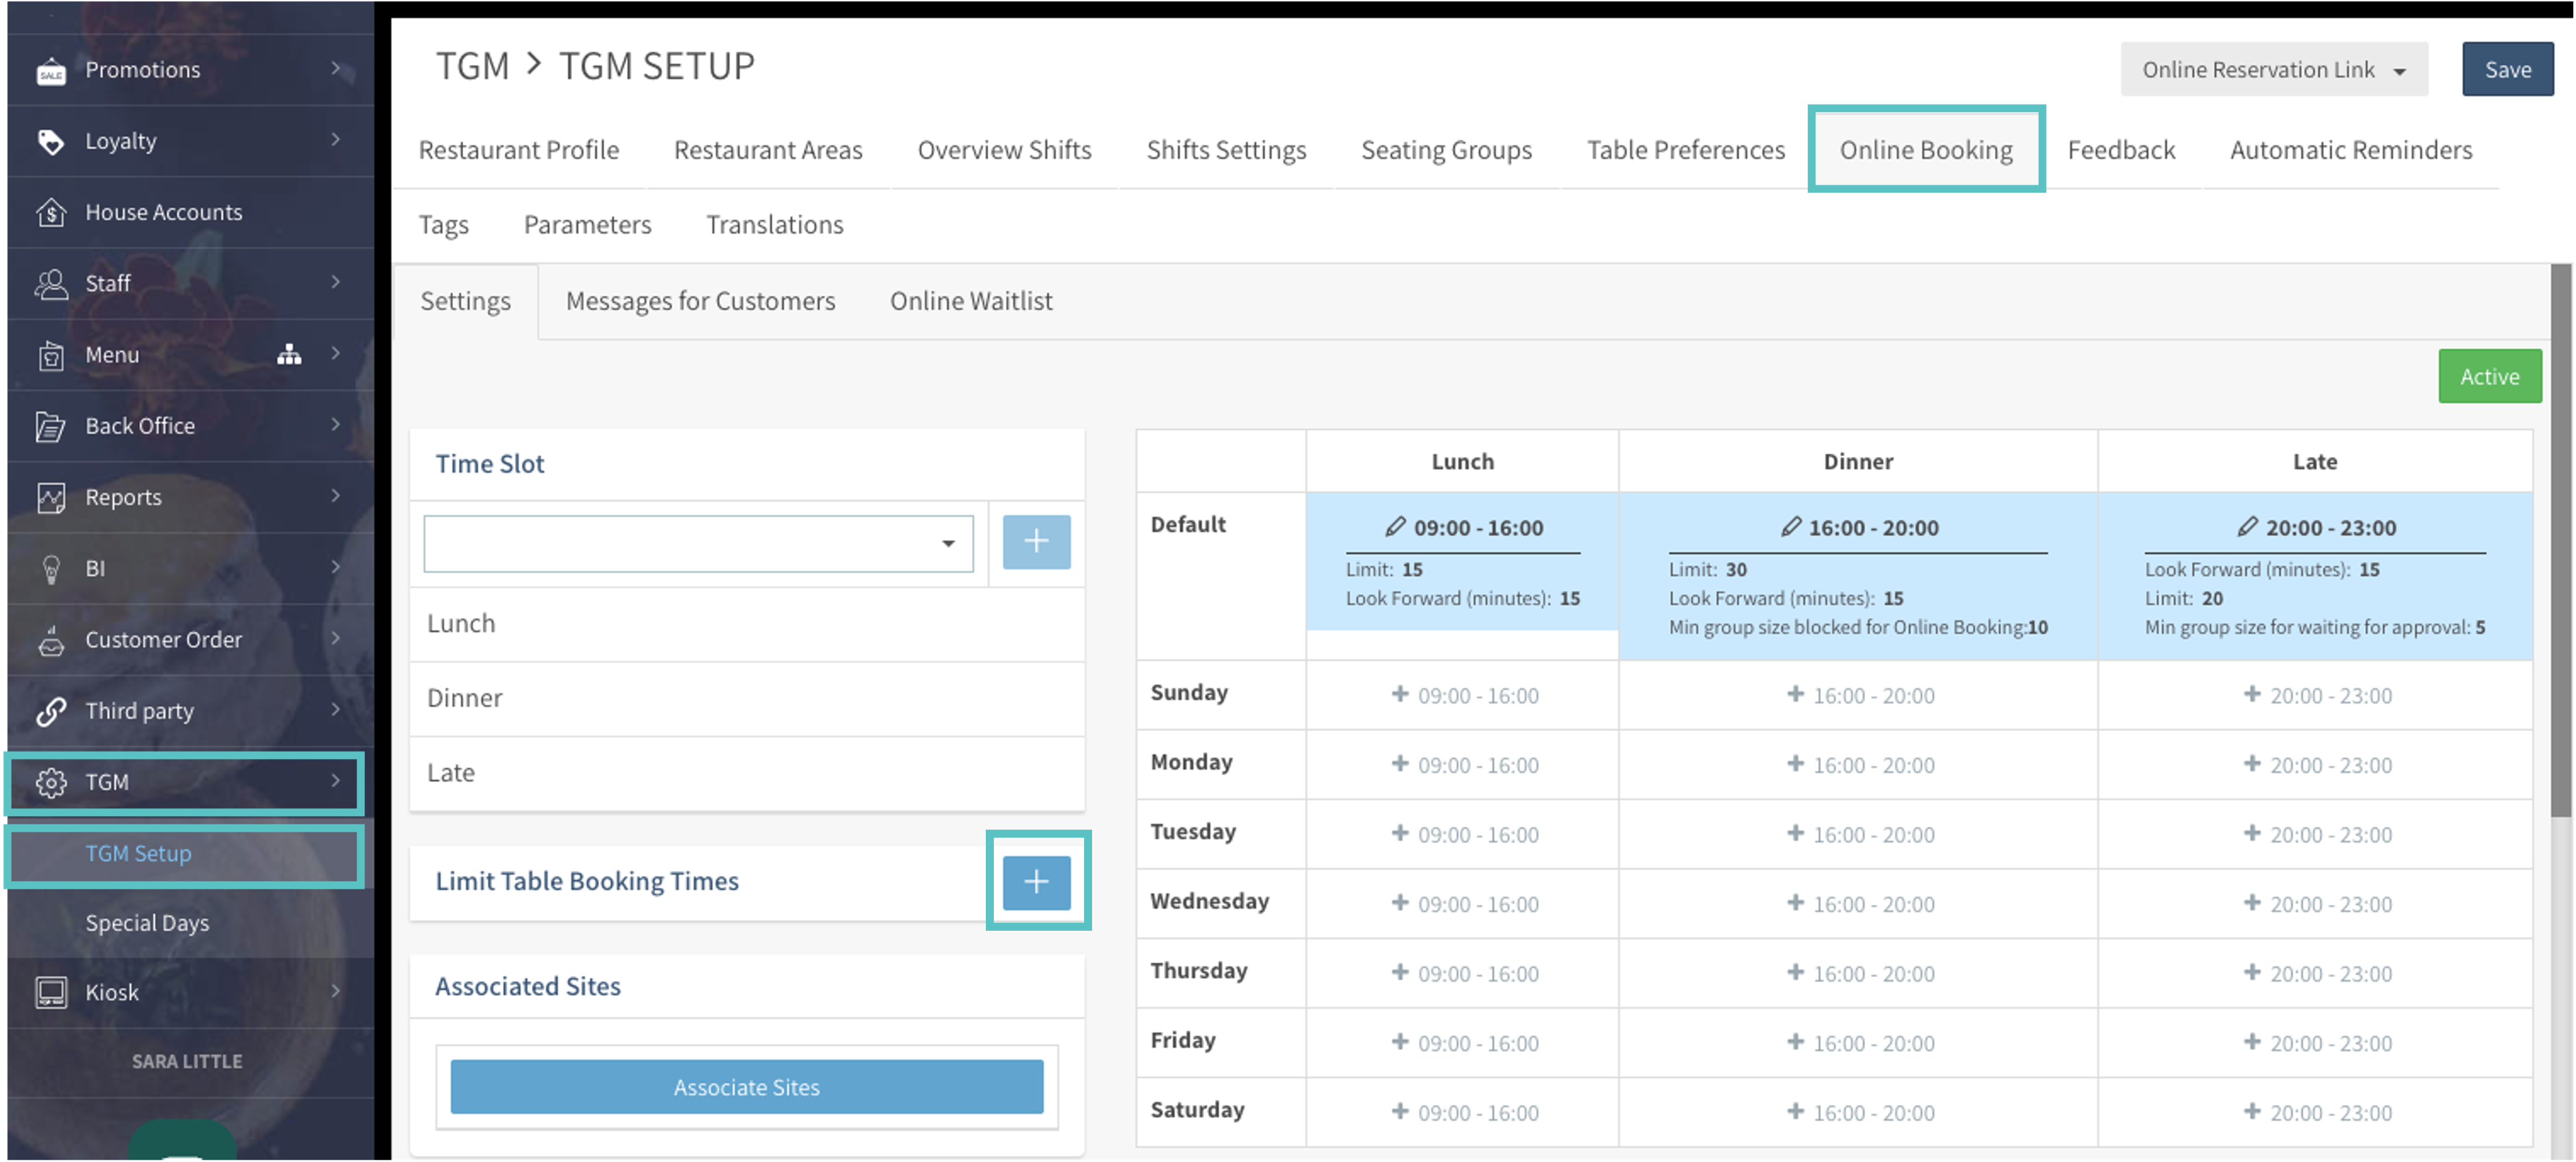Open the Time Slot combo box
This screenshot has width=2576, height=1162.
point(698,543)
